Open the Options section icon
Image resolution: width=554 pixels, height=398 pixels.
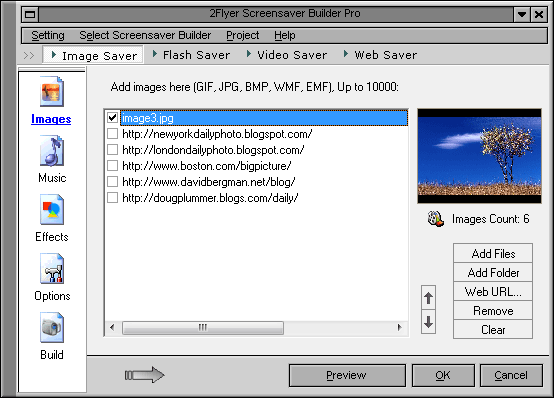coord(52,269)
